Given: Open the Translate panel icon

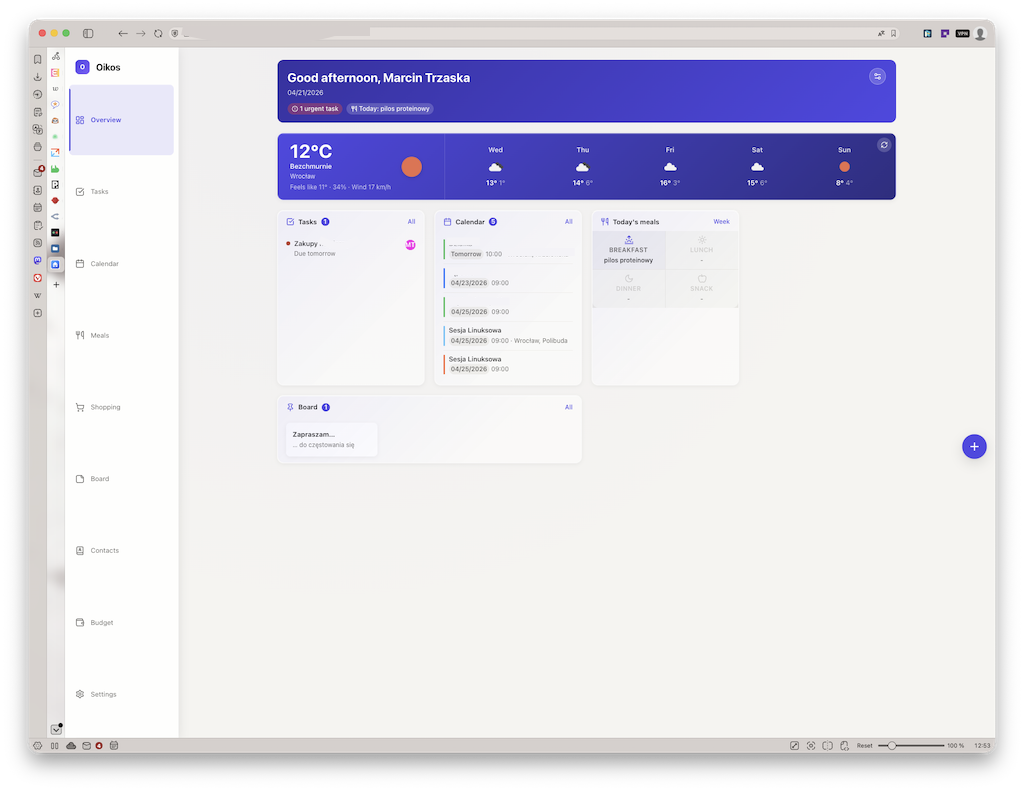Looking at the screenshot, I should click(37, 129).
